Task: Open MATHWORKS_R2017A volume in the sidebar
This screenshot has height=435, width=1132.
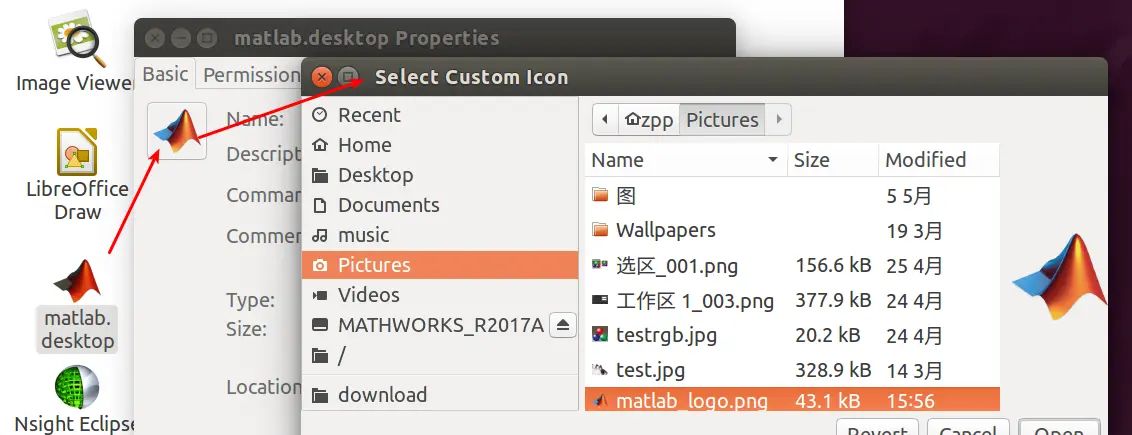Action: click(426, 325)
